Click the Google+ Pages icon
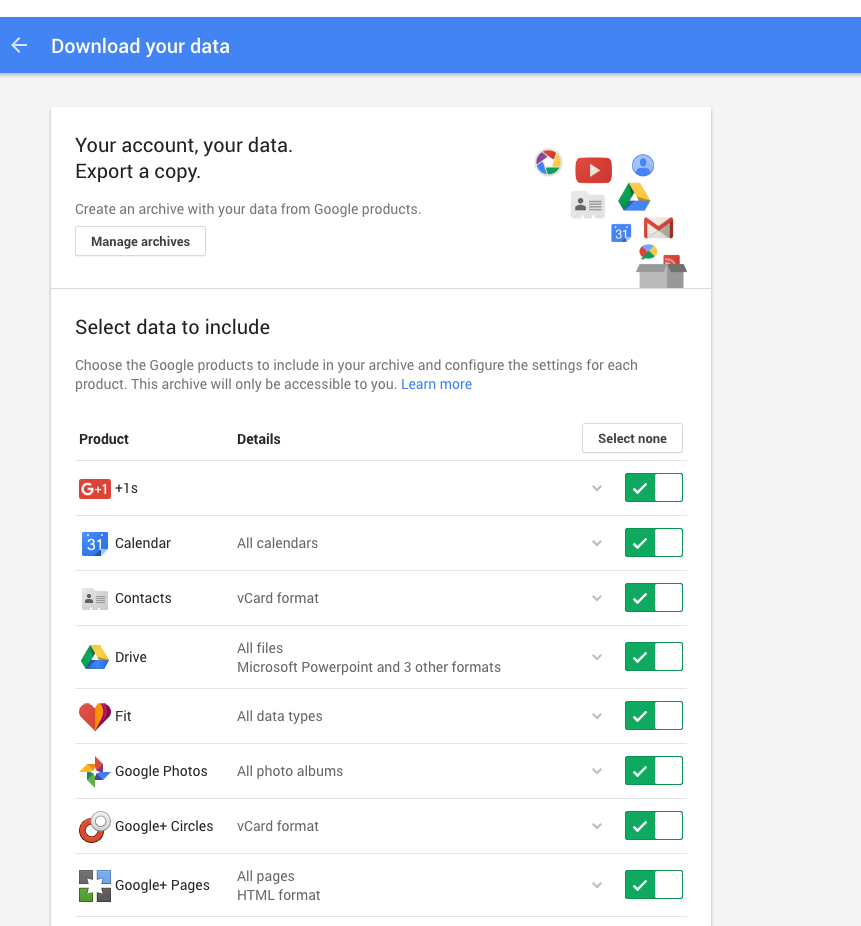Image resolution: width=861 pixels, height=926 pixels. 94,885
